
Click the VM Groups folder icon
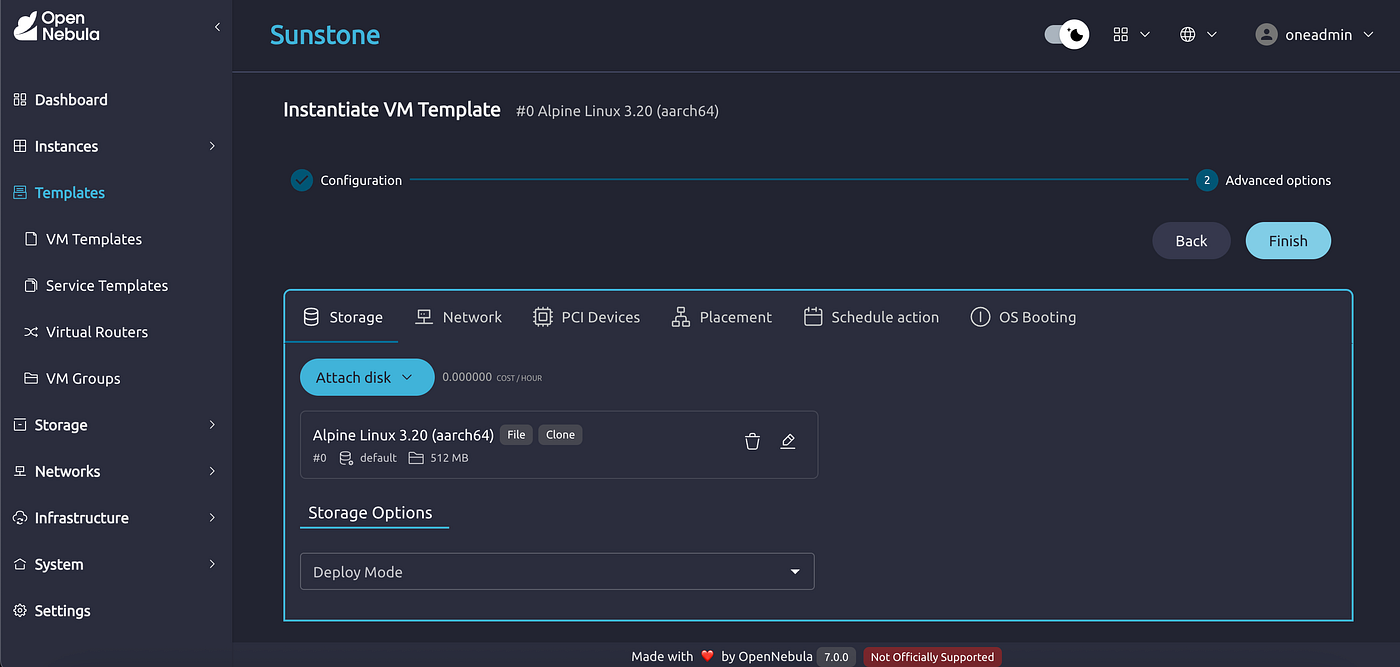click(x=31, y=379)
